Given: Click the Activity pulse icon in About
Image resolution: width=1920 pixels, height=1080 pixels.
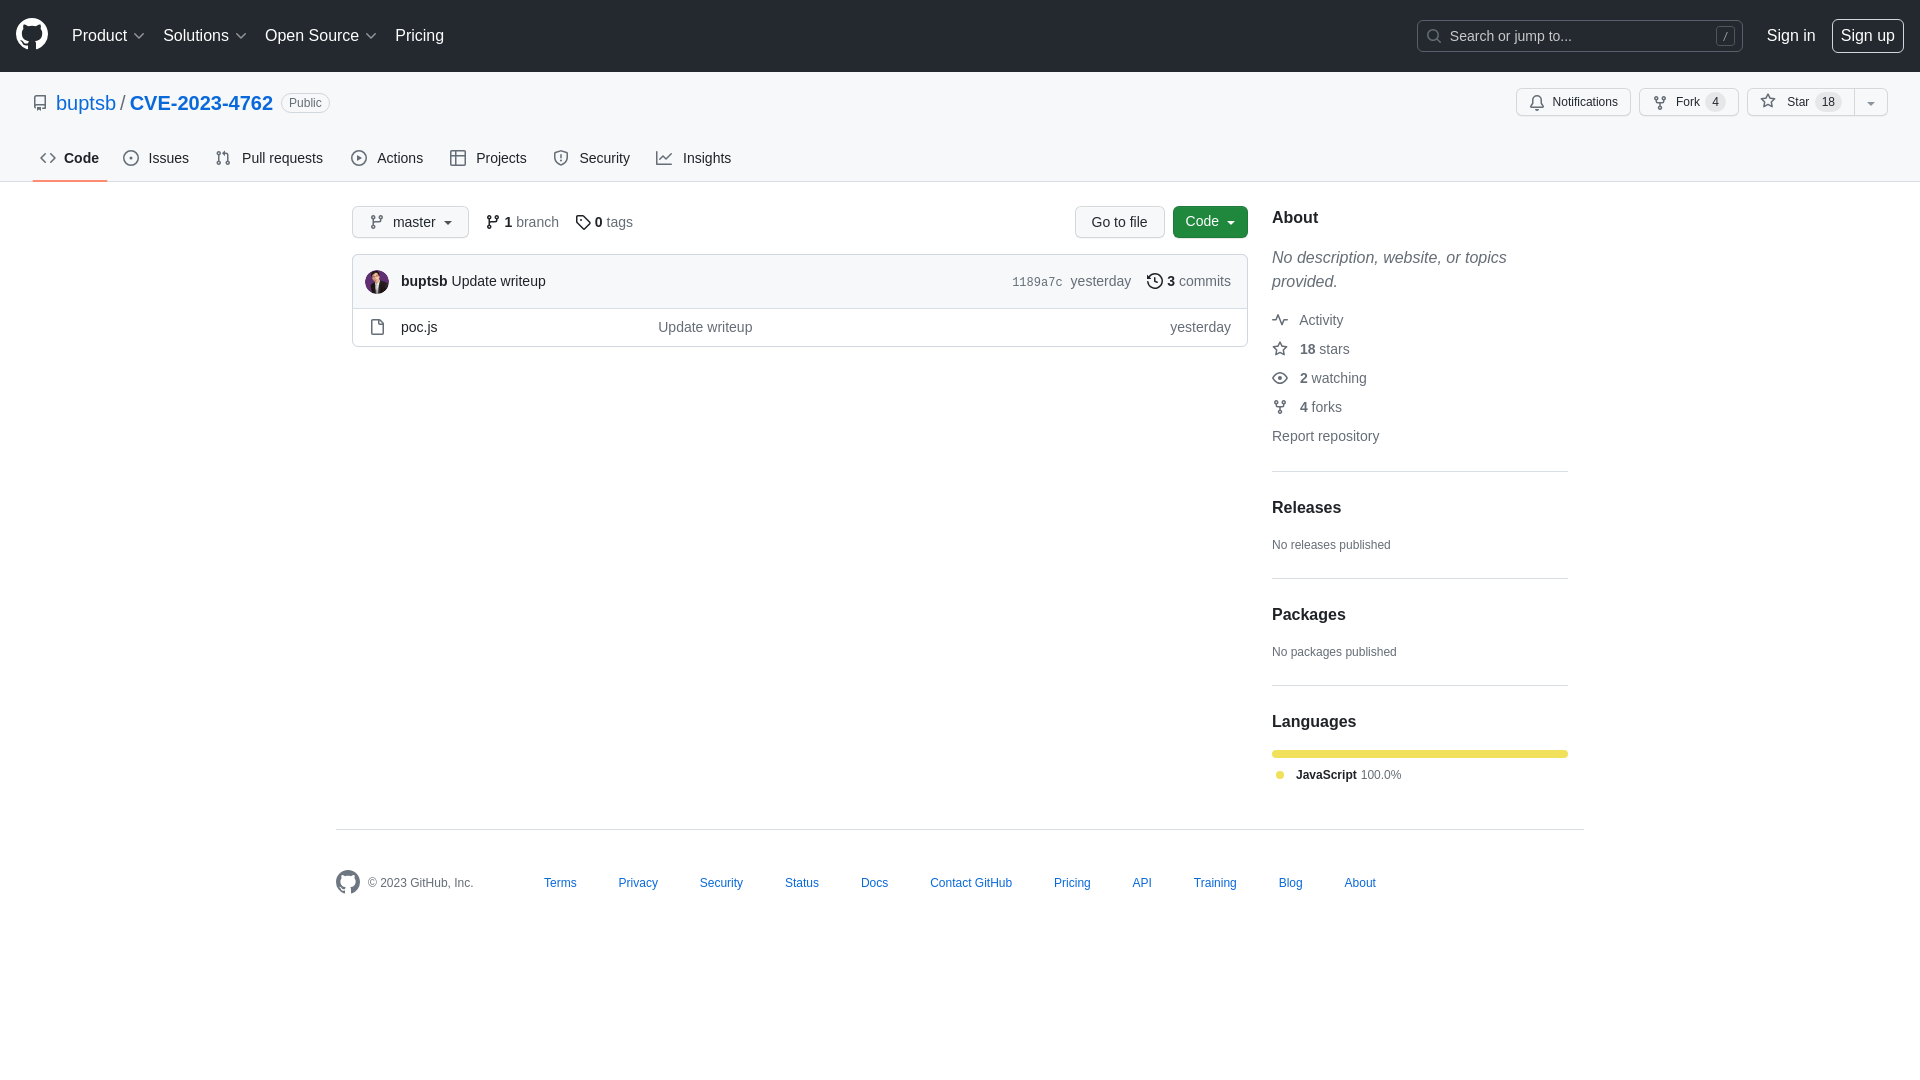Looking at the screenshot, I should 1280,320.
